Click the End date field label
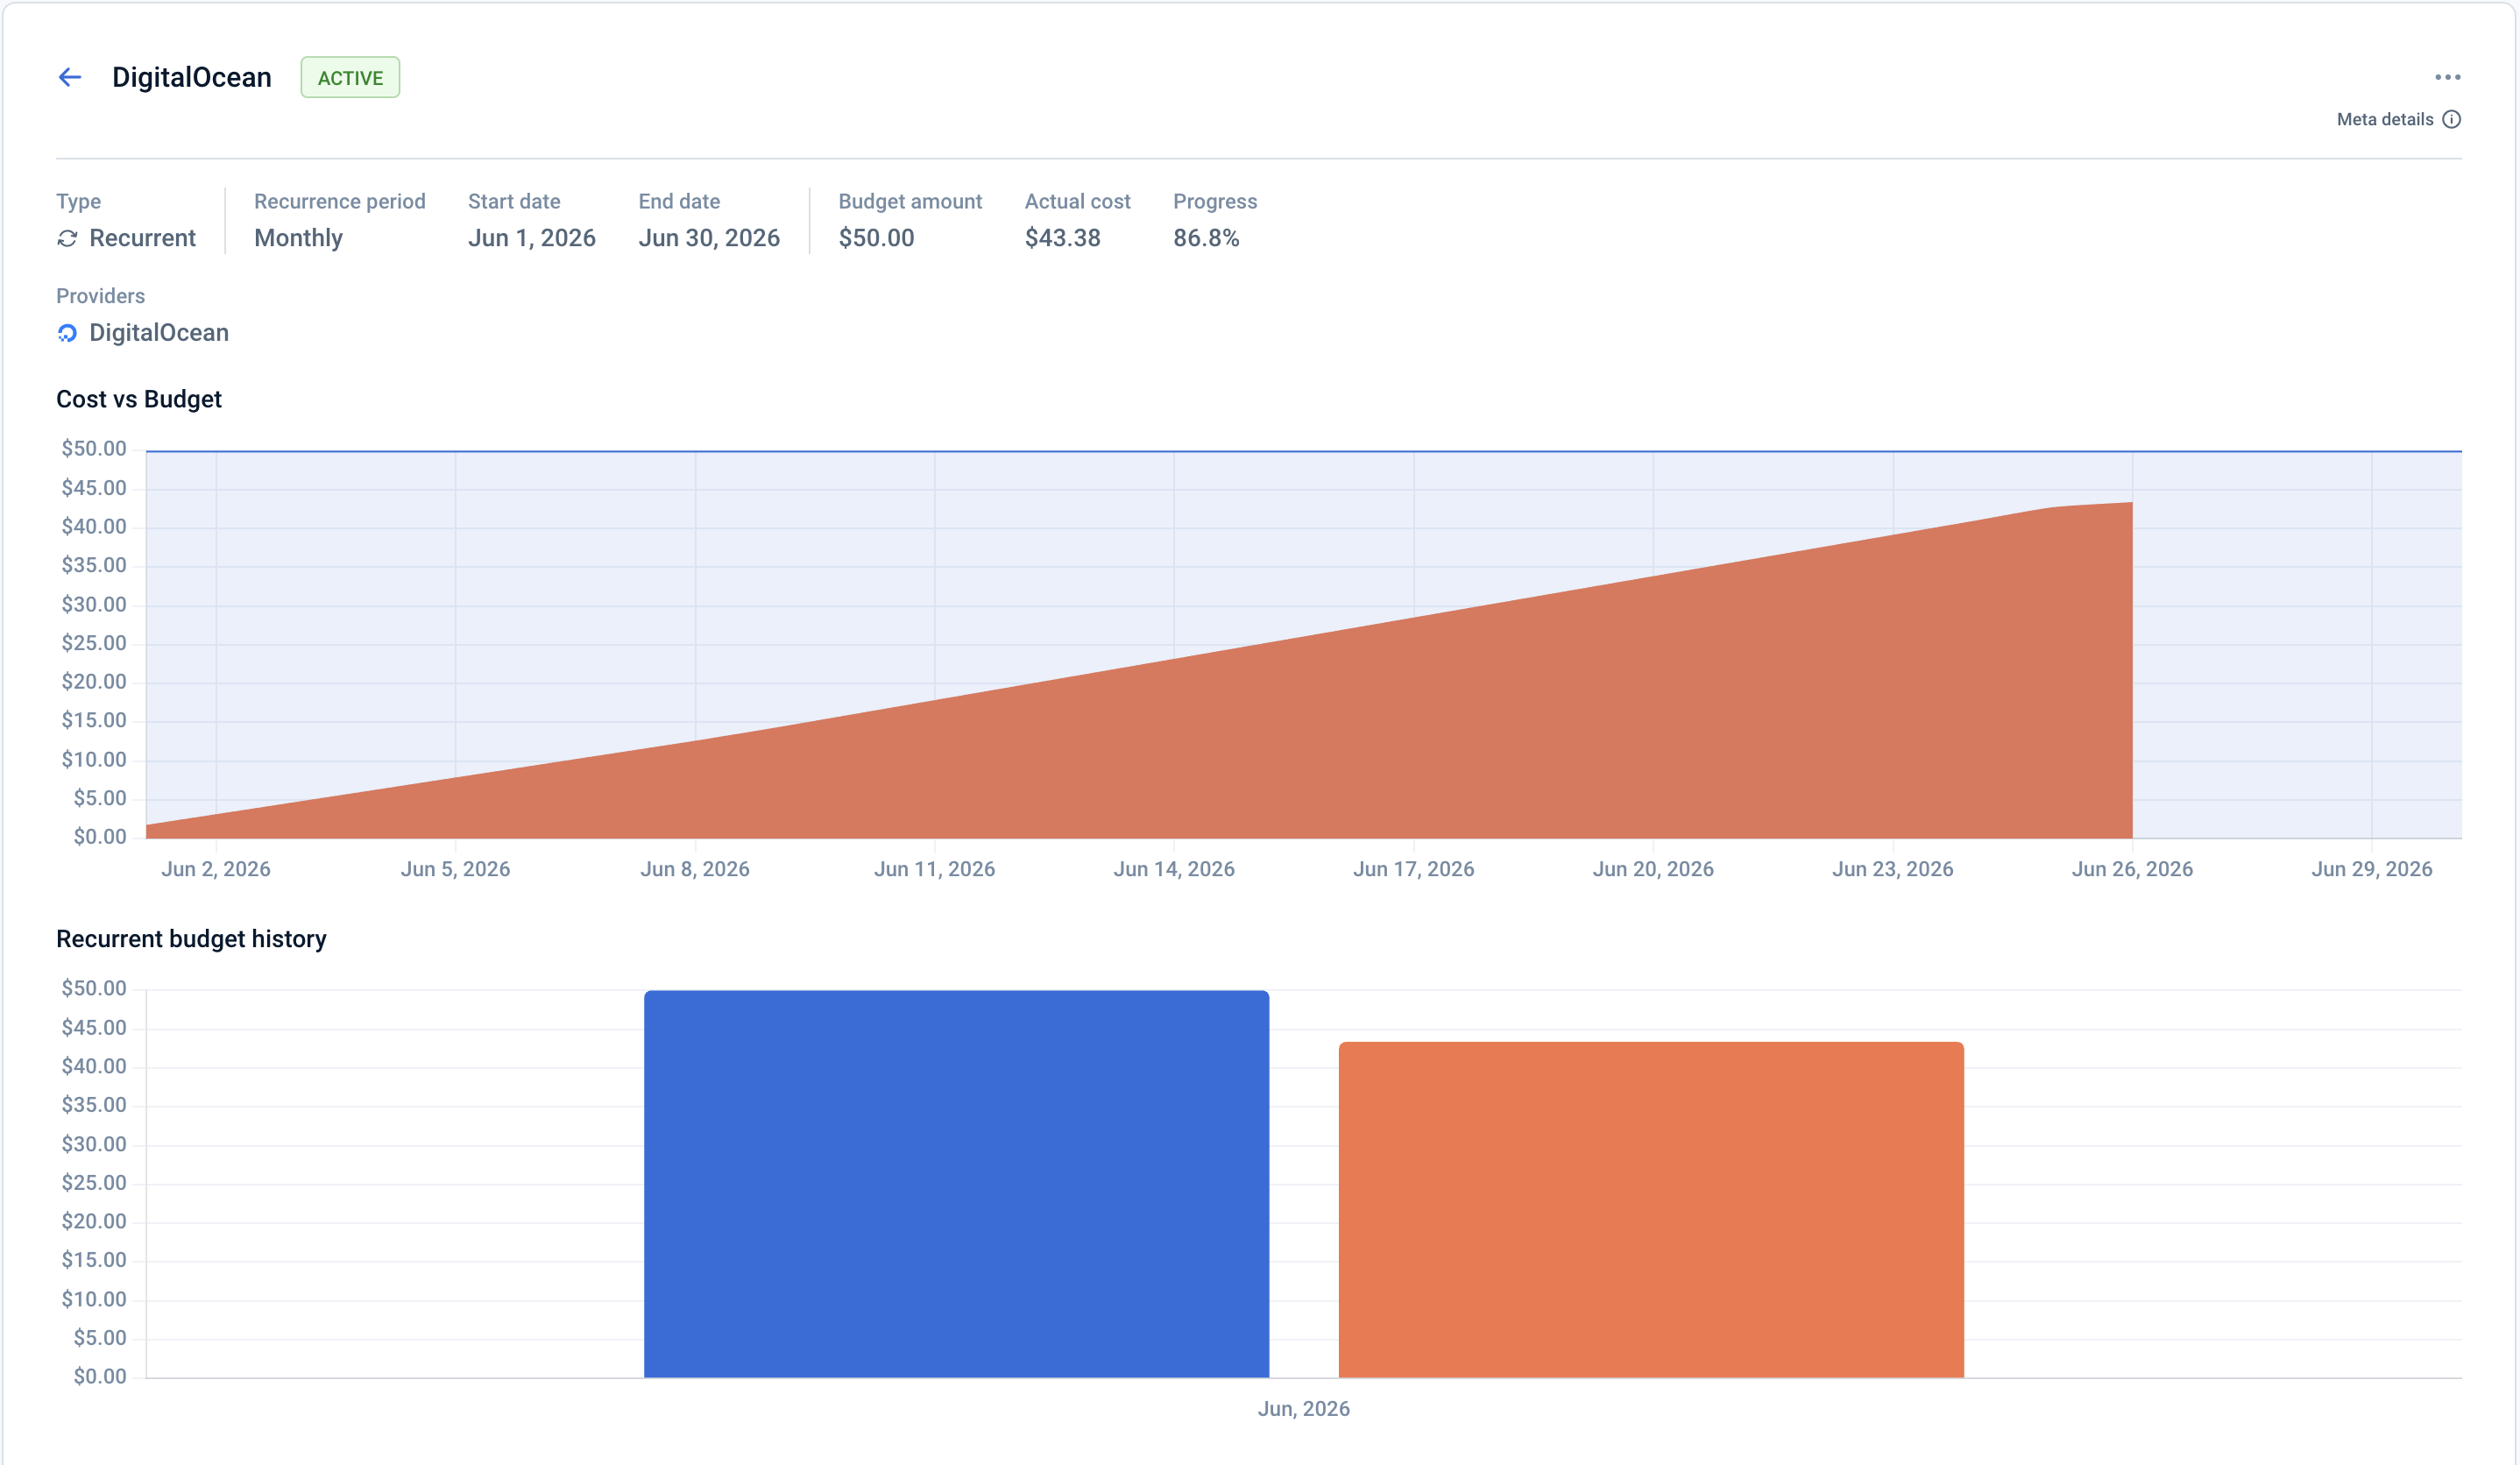 pyautogui.click(x=679, y=201)
